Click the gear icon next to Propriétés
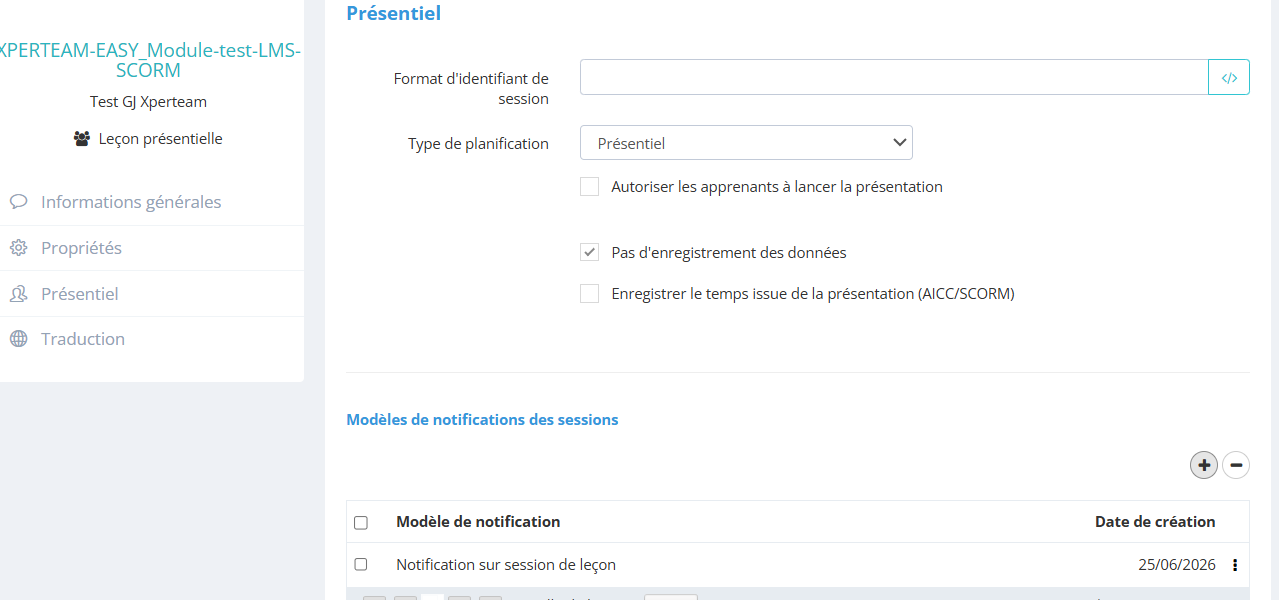The image size is (1279, 600). coord(18,248)
